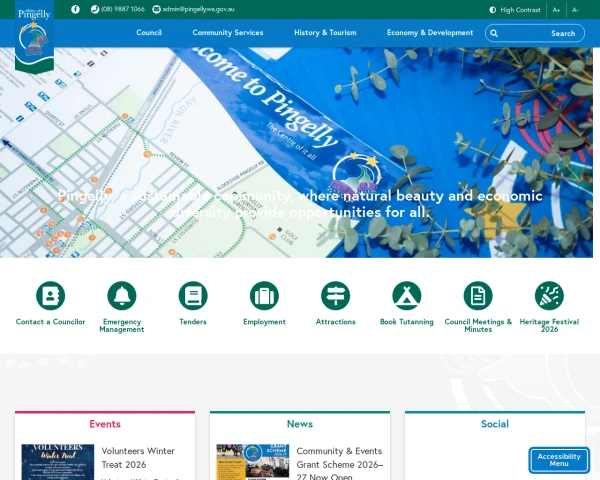Open the Volunteers Winter Treat 2026 event title
600x480 pixels.
(138, 458)
